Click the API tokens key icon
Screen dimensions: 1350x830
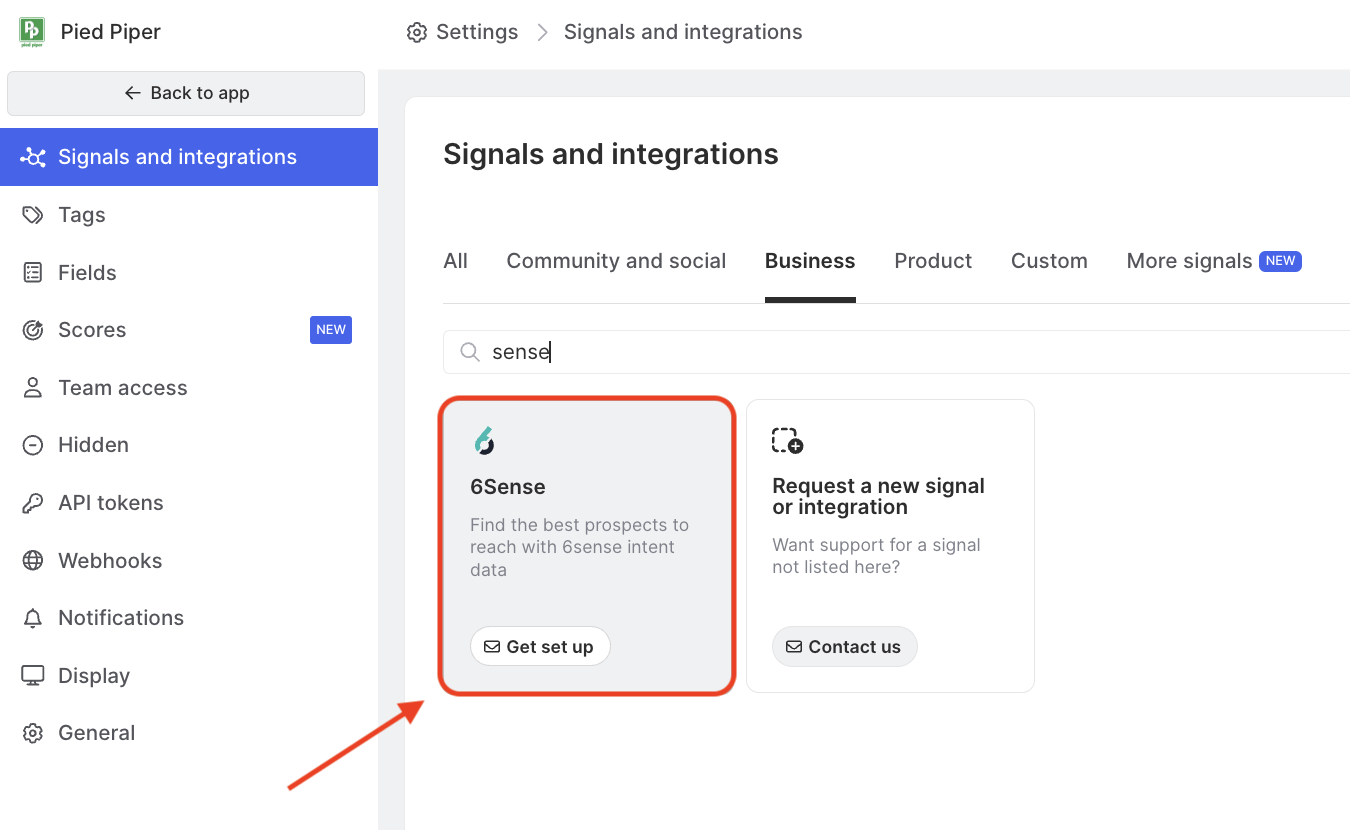tap(33, 503)
